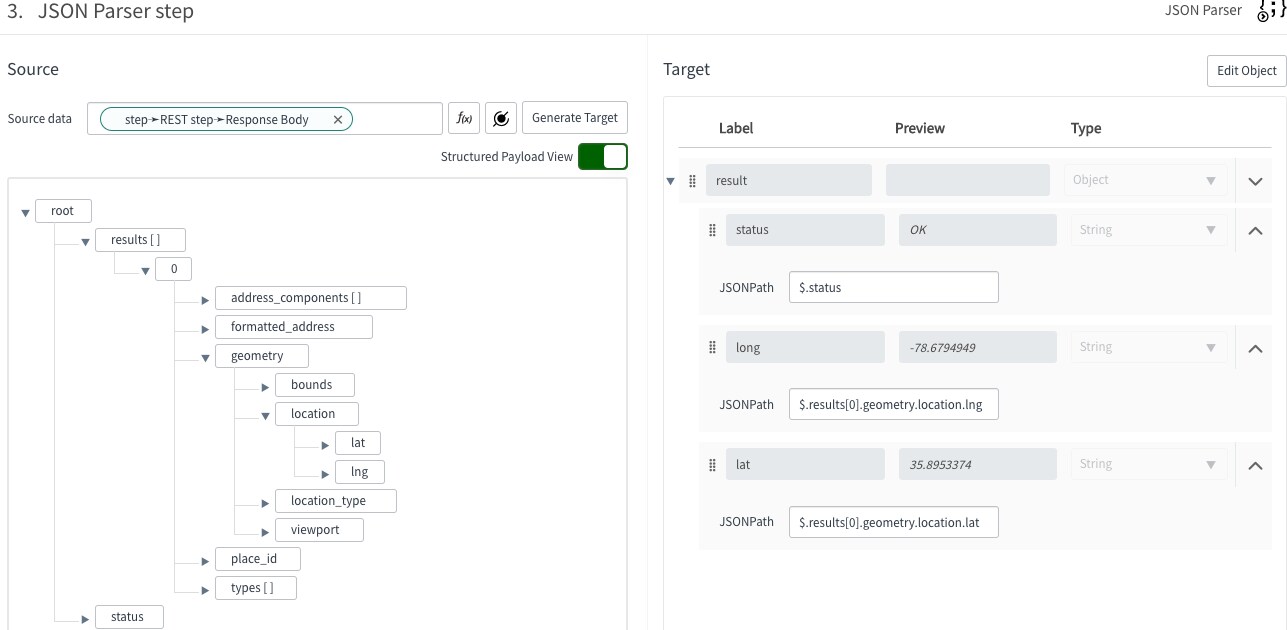This screenshot has height=630, width=1287.
Task: Toggle Structured Payload View switch
Action: [x=603, y=157]
